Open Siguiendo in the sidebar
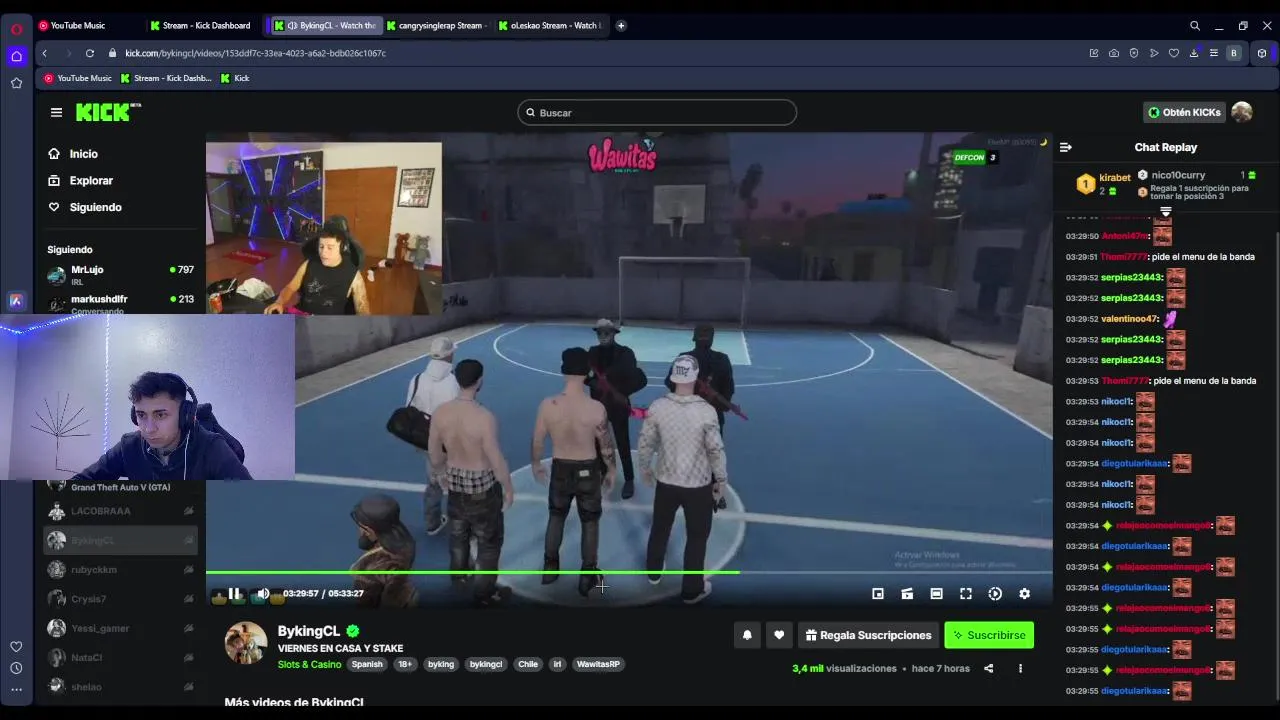Screen dimensions: 1280x720 (x=84, y=207)
